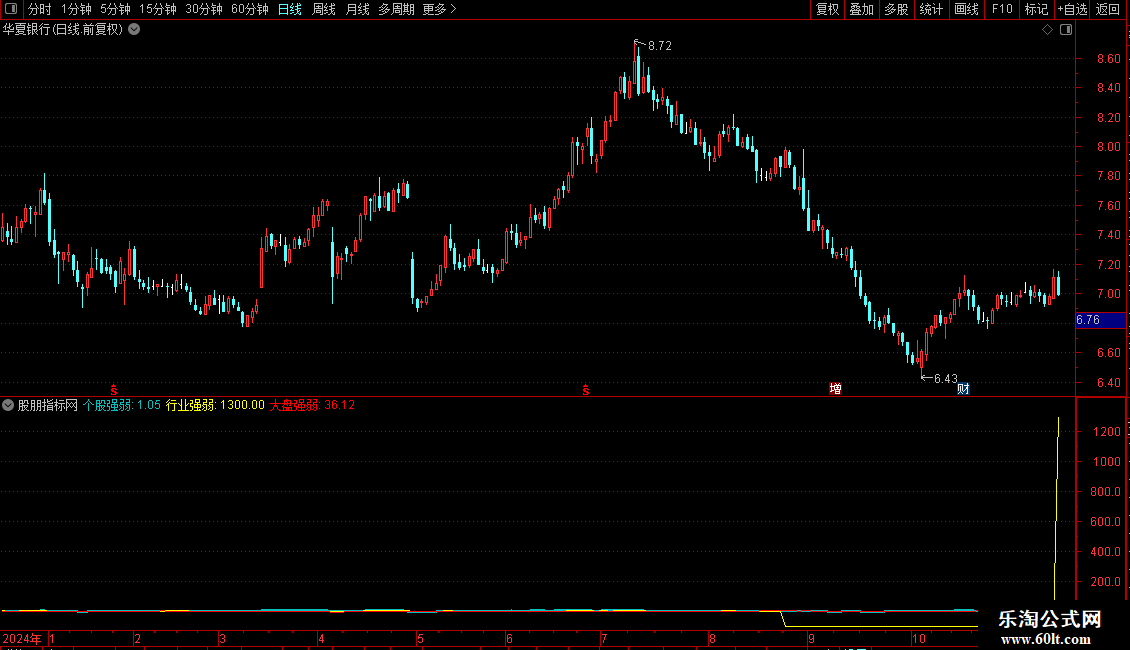
Task: Click the panel layout icon at top-left
Action: click(11, 9)
